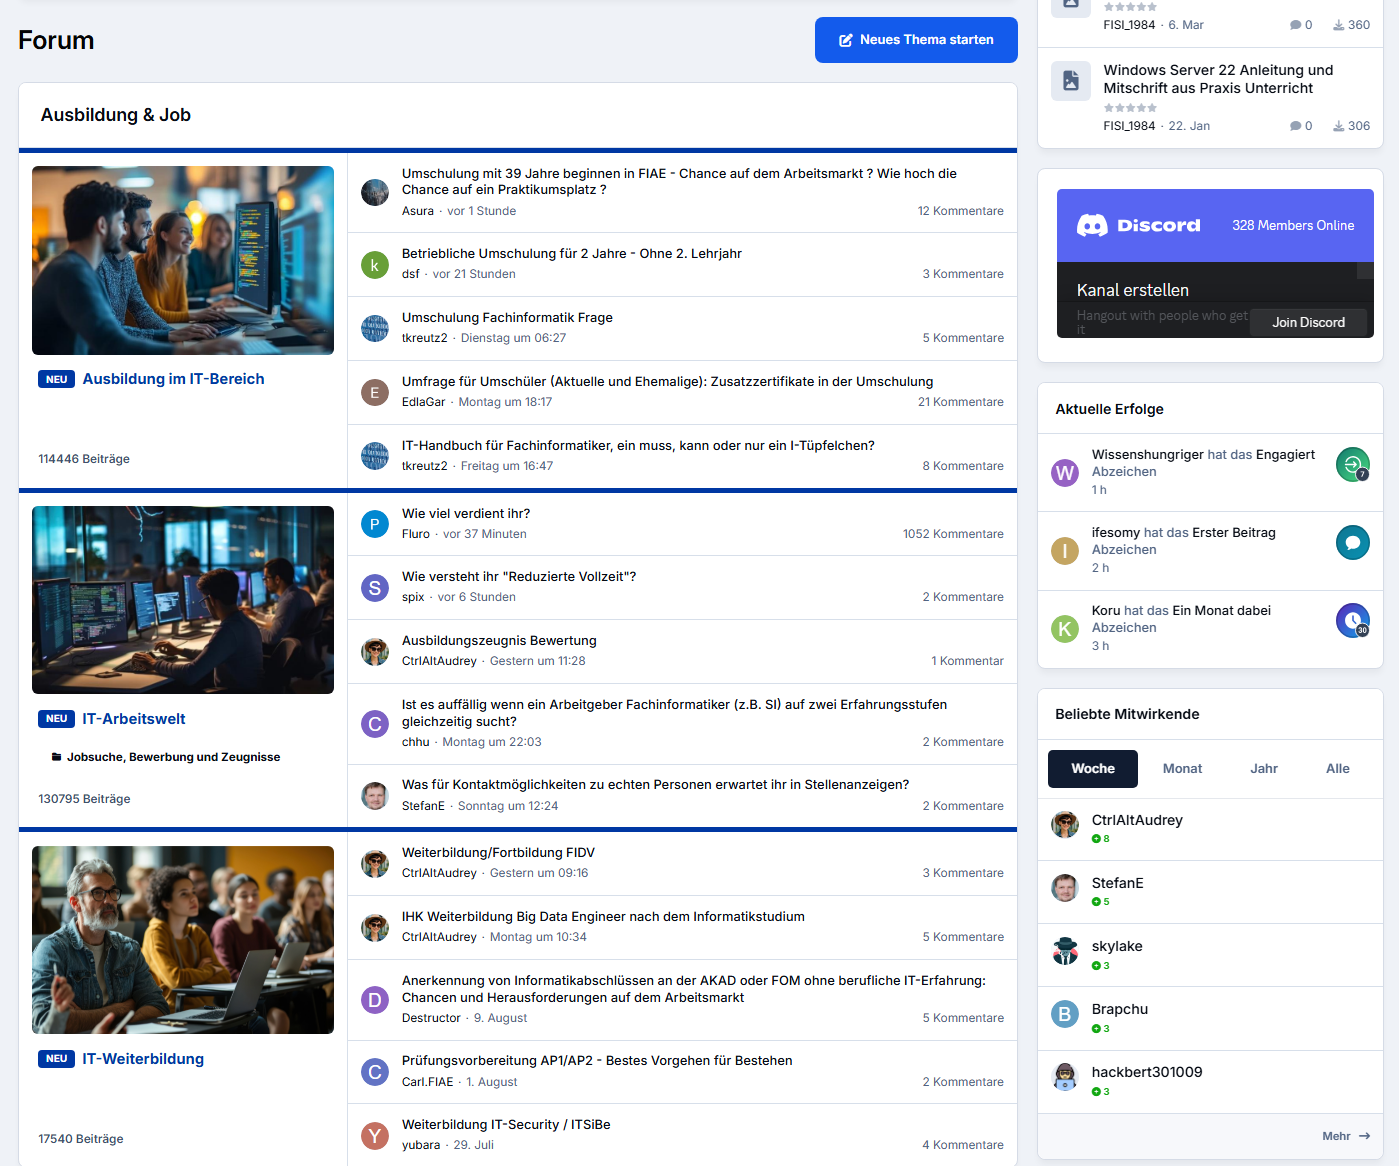This screenshot has height=1166, width=1399.
Task: Click the hackbert301009 avatar icon
Action: [x=1065, y=1077]
